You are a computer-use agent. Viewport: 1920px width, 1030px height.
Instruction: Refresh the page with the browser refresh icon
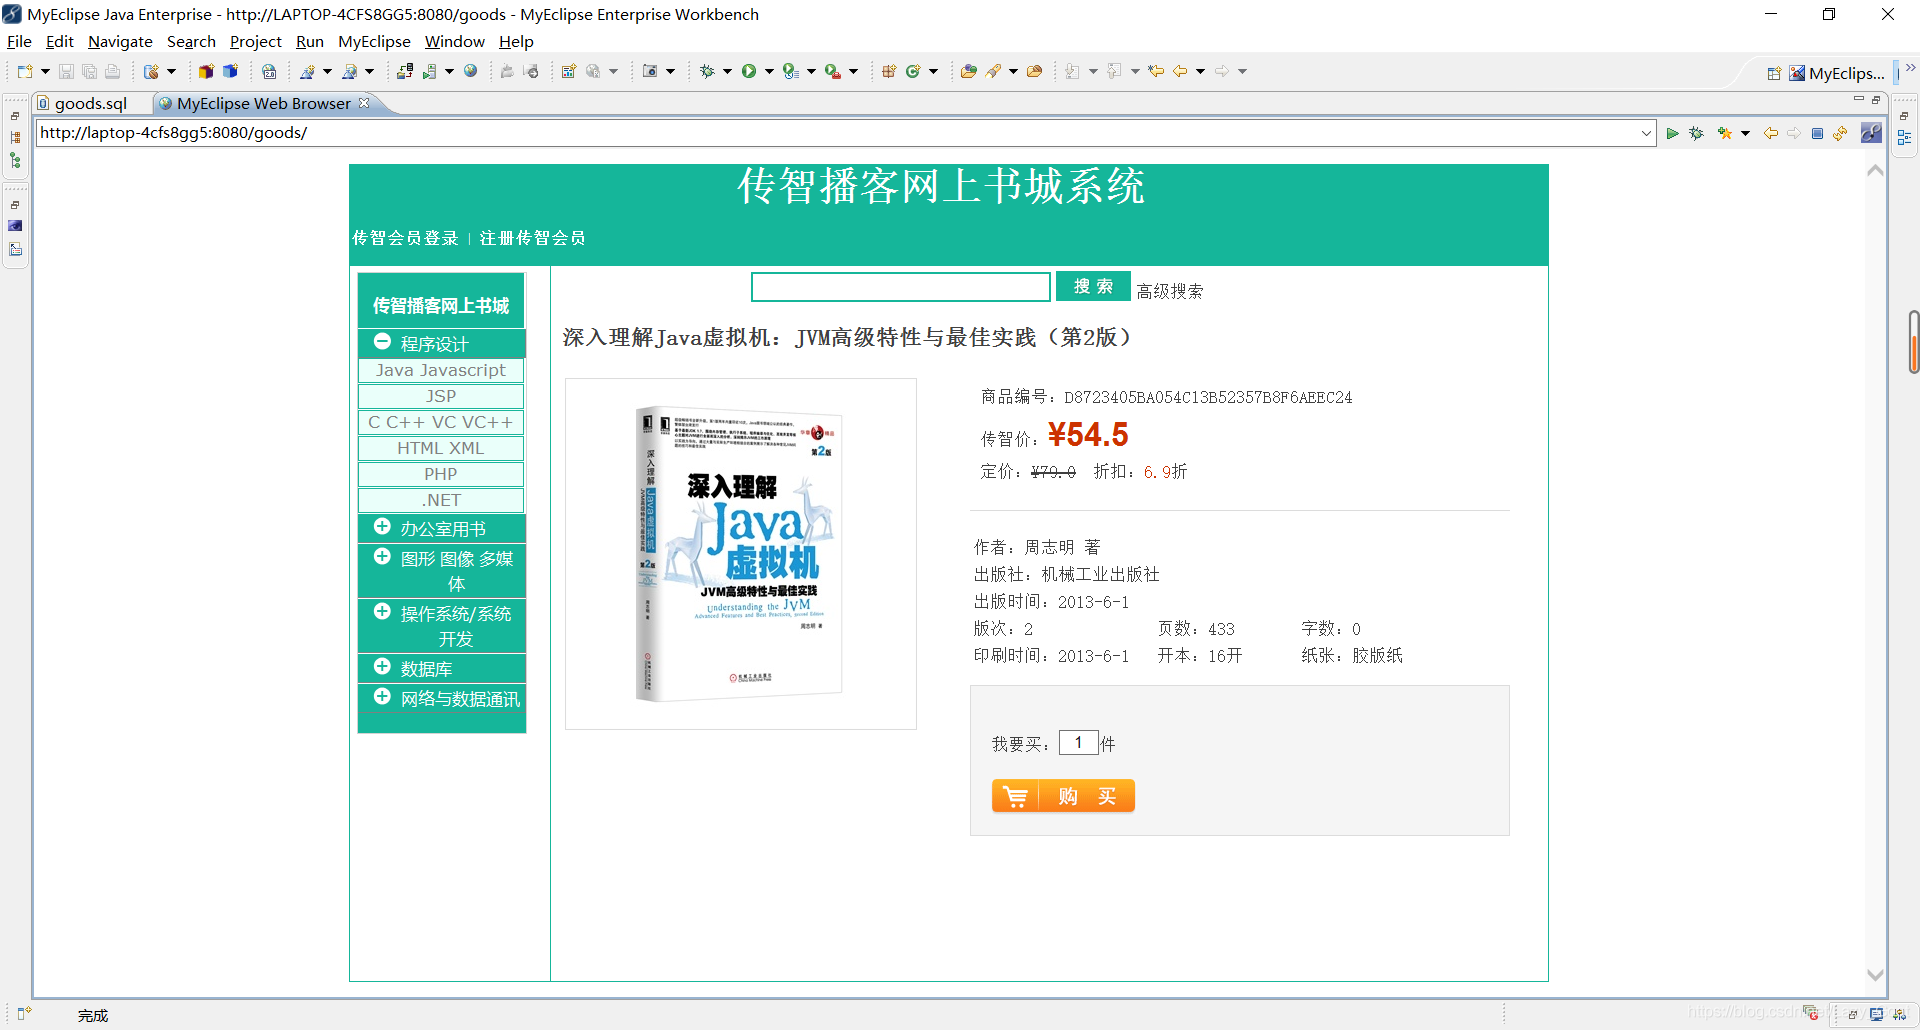[1841, 133]
